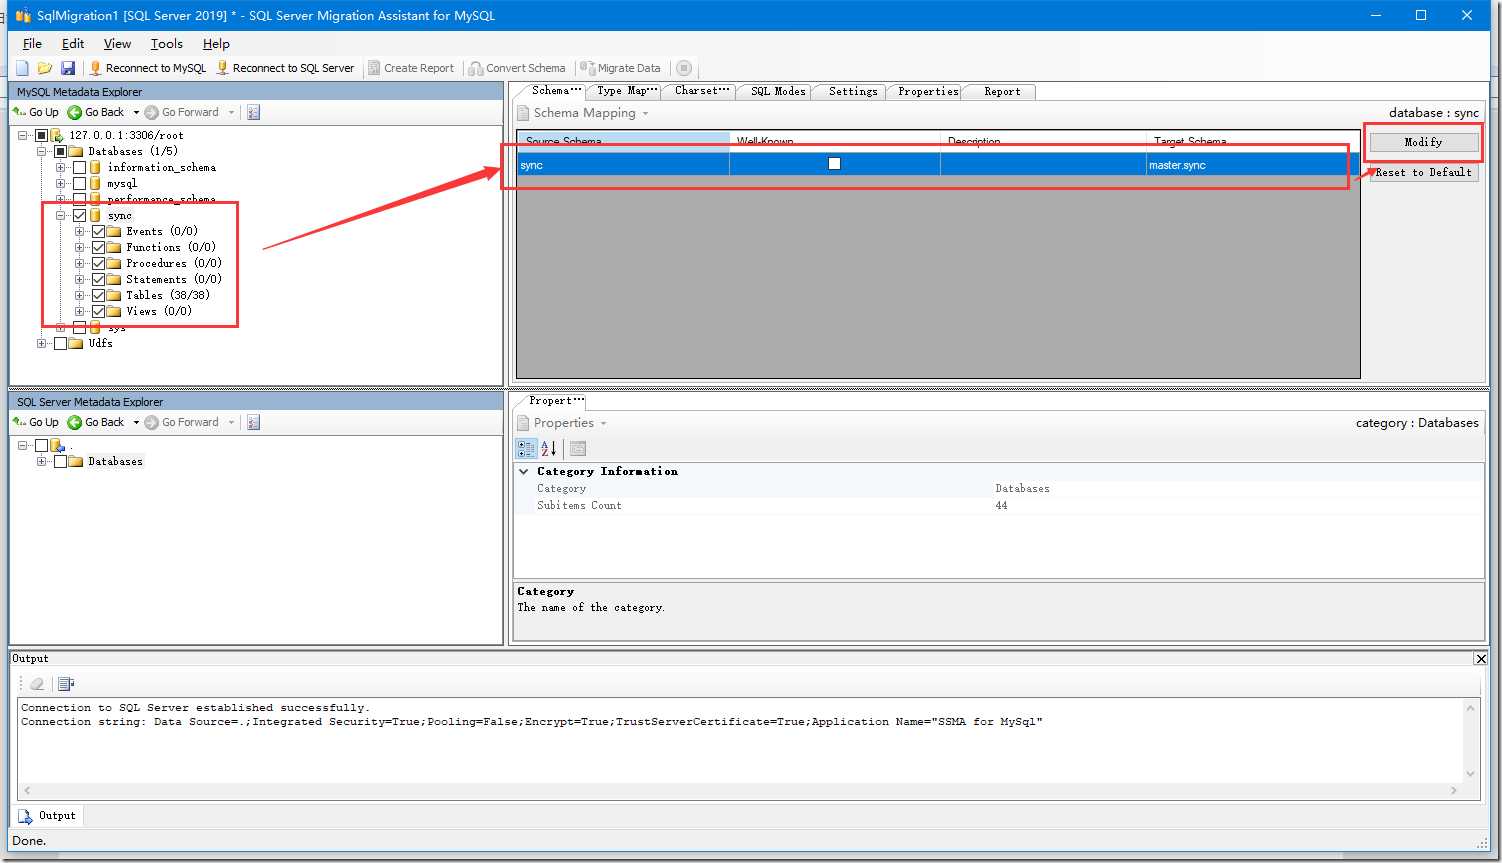Select the Statements (0/0) tree item
Viewport: 1502px width, 863px height.
click(x=173, y=279)
